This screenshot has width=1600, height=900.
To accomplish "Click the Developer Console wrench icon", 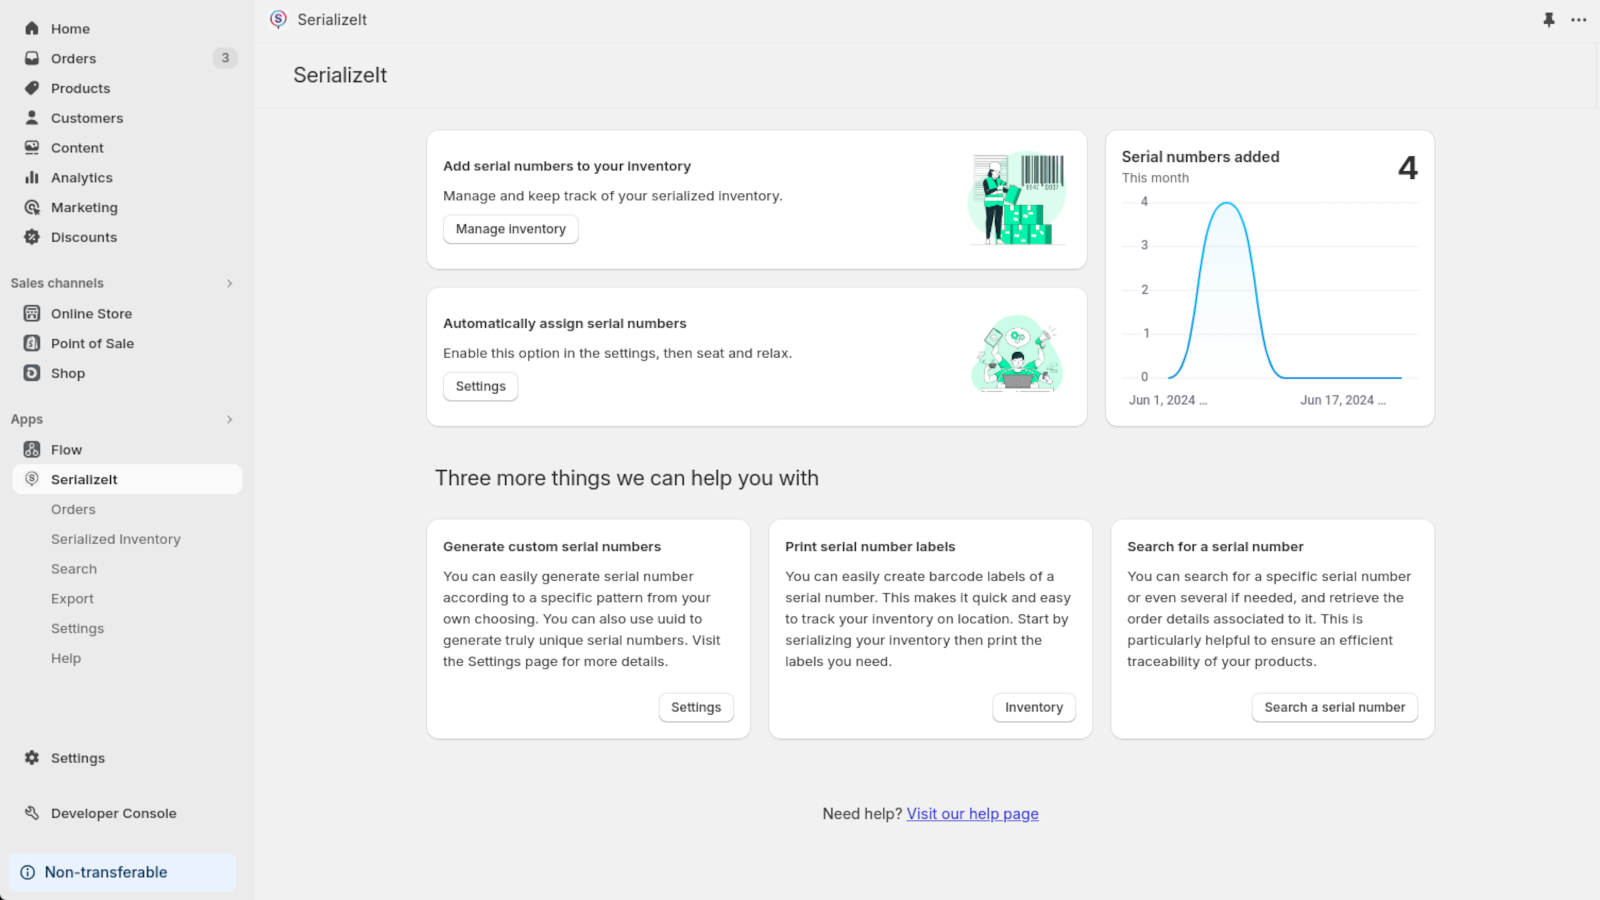I will [x=32, y=813].
